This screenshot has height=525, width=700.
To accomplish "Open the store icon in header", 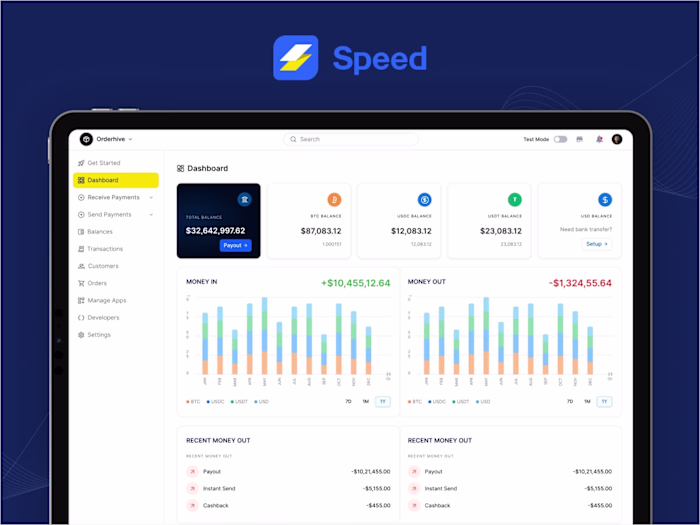I will [579, 139].
